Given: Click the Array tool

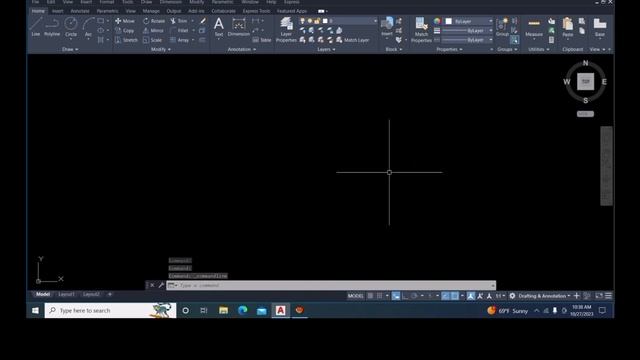Looking at the screenshot, I should tap(180, 40).
